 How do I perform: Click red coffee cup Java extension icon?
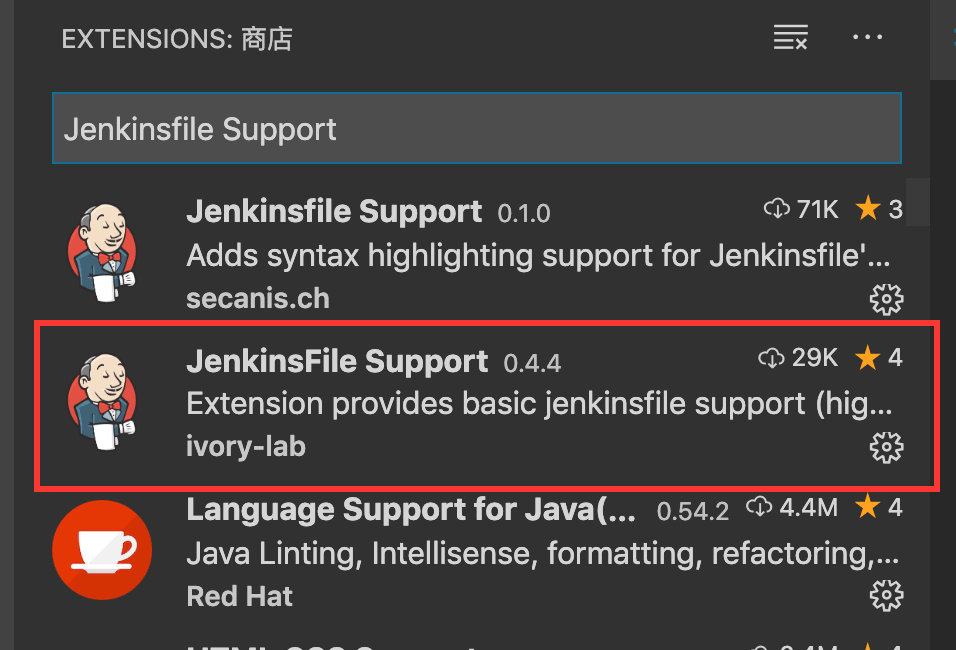click(102, 550)
